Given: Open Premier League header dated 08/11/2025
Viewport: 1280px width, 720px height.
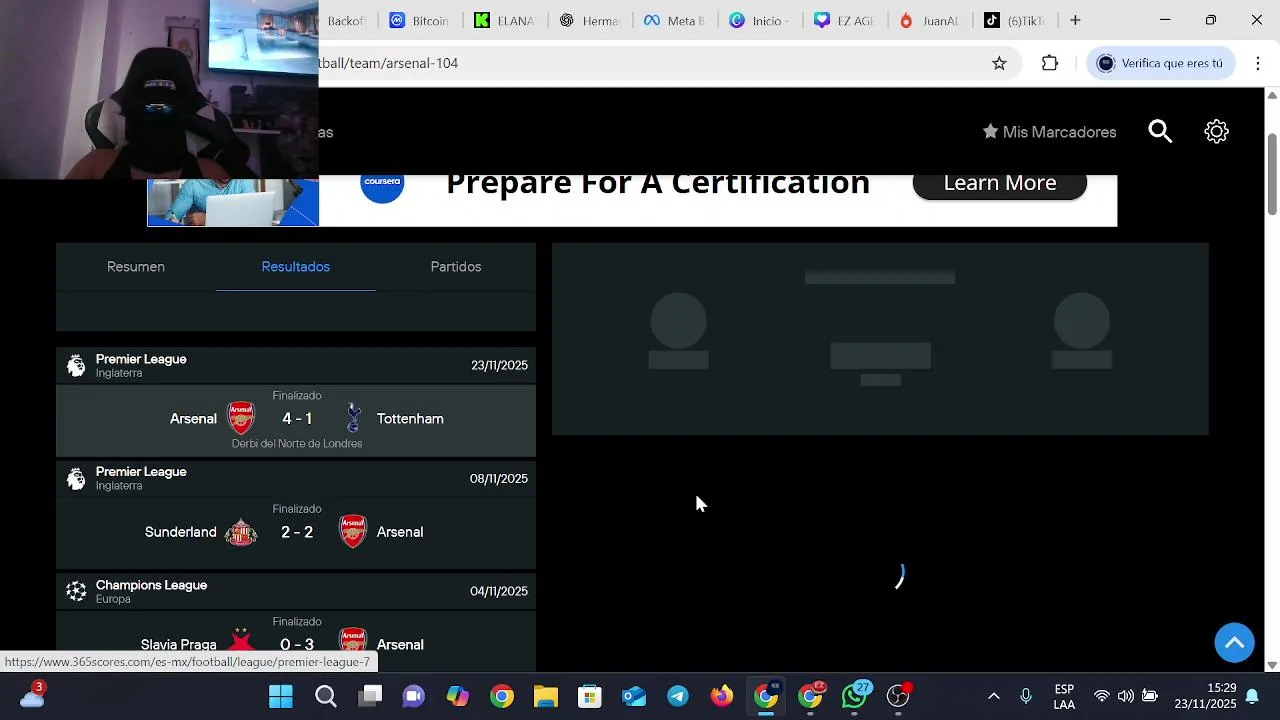Looking at the screenshot, I should pos(296,478).
